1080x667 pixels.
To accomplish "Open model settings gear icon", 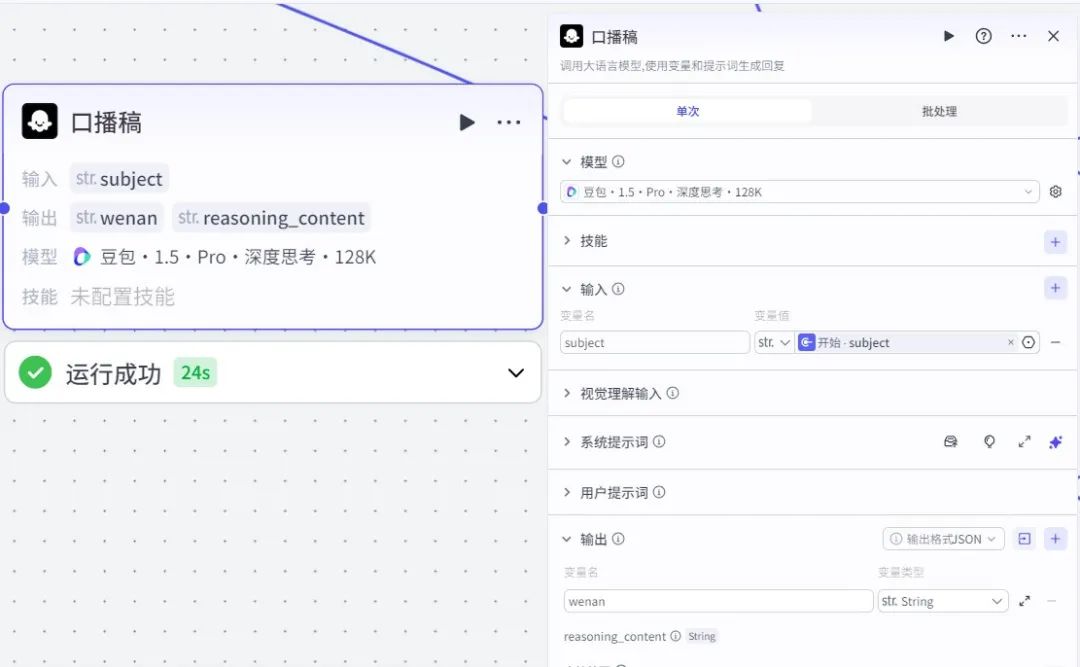I will coord(1055,192).
